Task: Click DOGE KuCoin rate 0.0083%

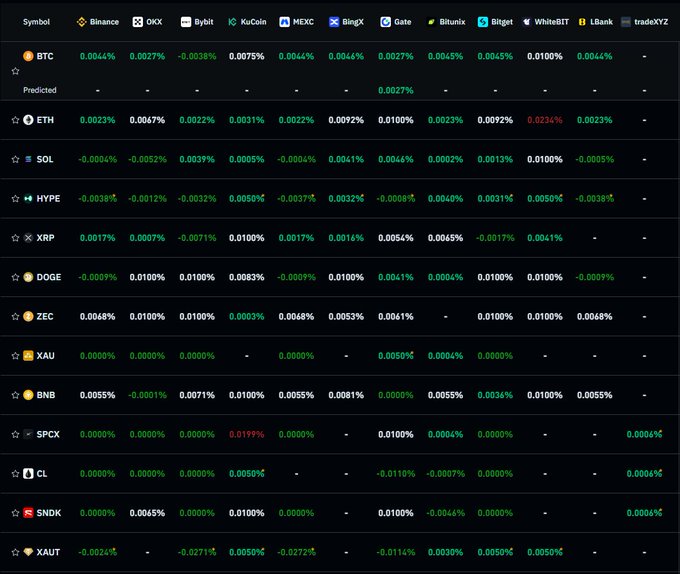Action: pyautogui.click(x=247, y=277)
